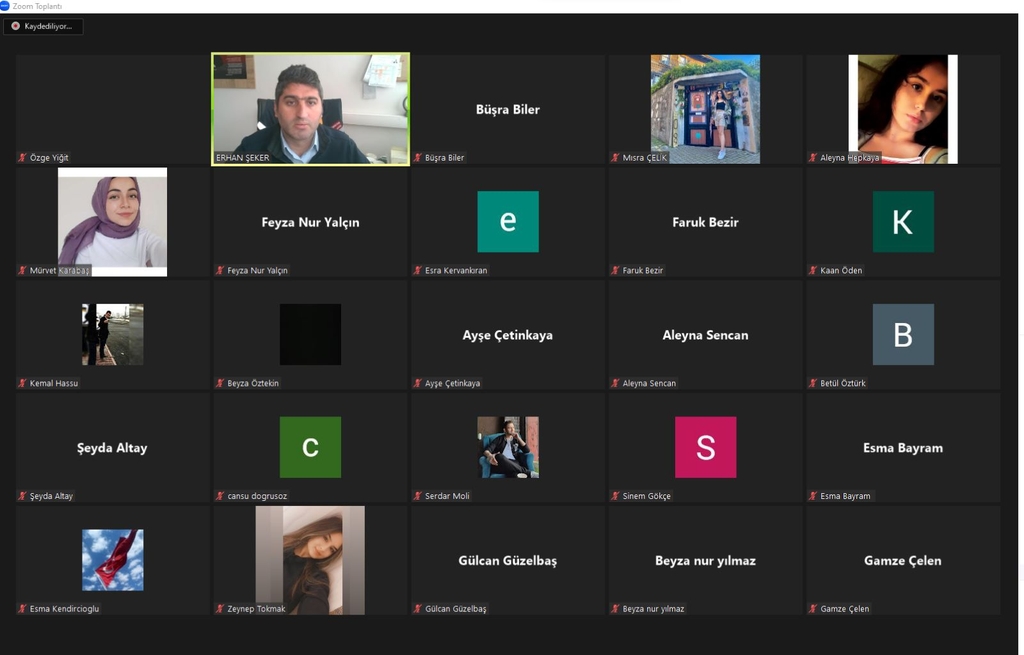Click the Kaydediliyor recording indicator
The image size is (1024, 655).
click(43, 26)
